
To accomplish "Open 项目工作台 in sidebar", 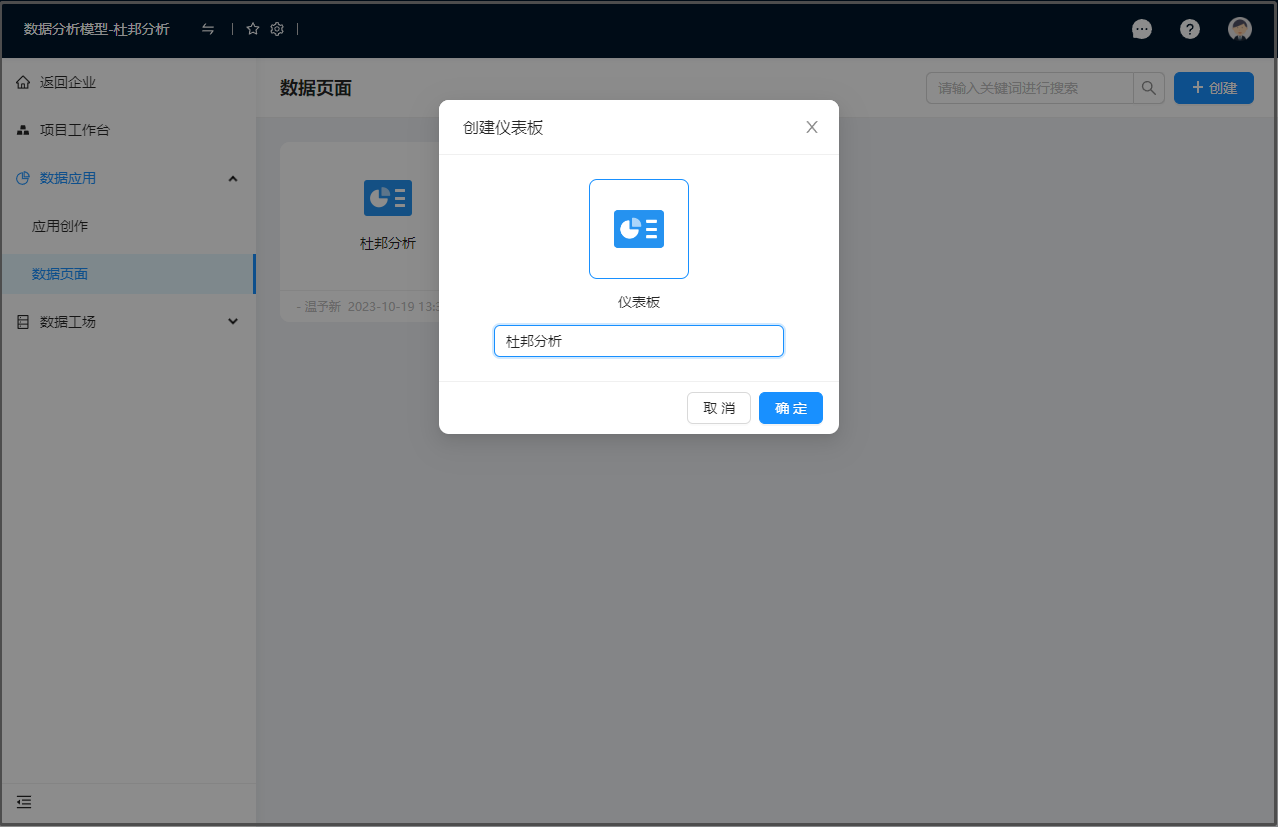I will (x=74, y=131).
